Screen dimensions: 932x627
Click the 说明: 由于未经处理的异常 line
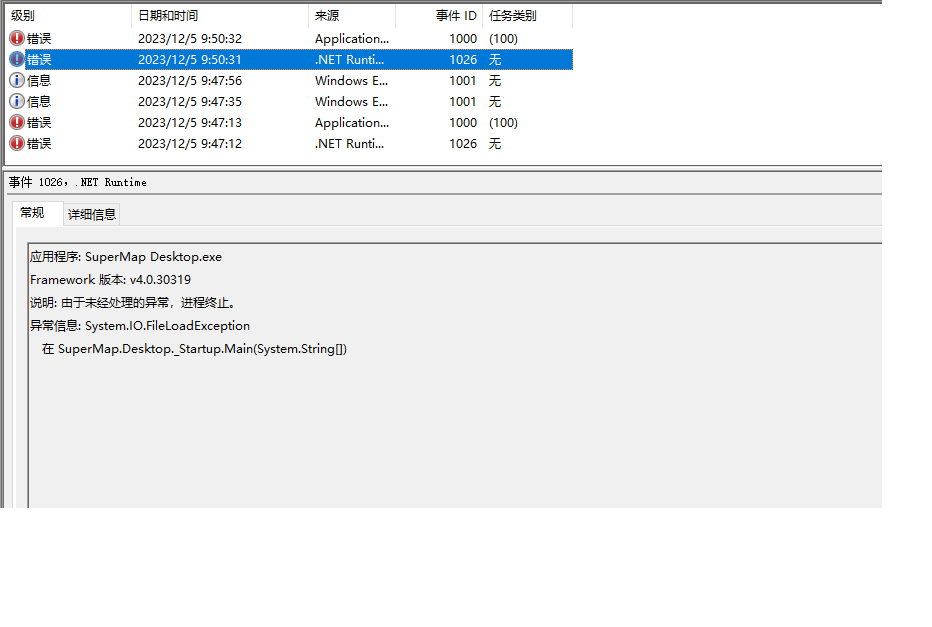134,303
